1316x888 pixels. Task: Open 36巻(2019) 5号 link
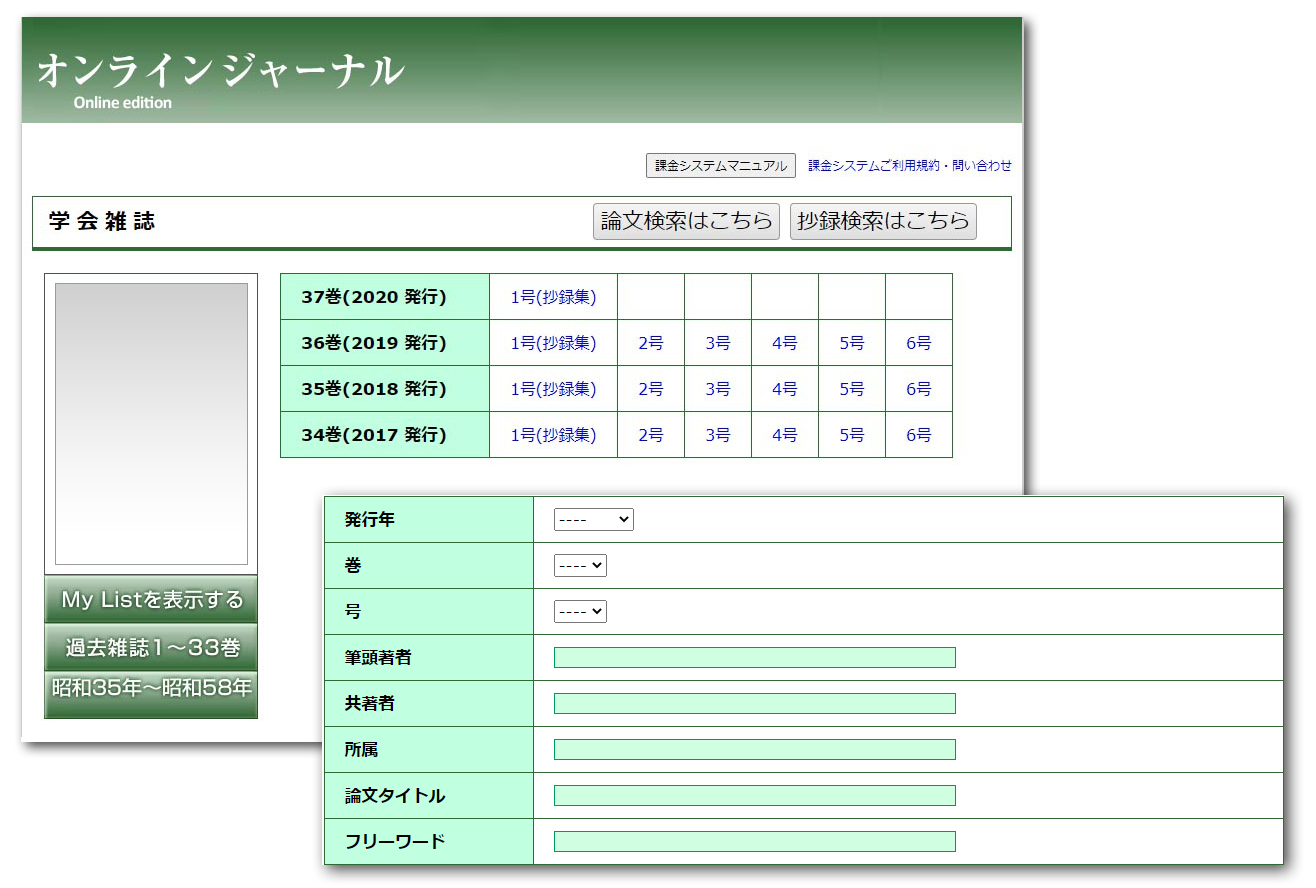(852, 343)
